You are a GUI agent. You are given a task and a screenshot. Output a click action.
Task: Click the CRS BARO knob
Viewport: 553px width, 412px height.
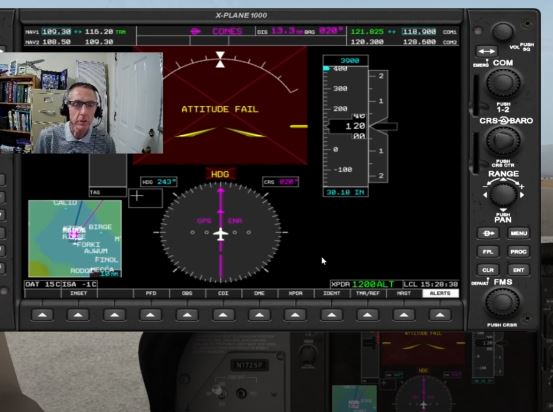503,140
